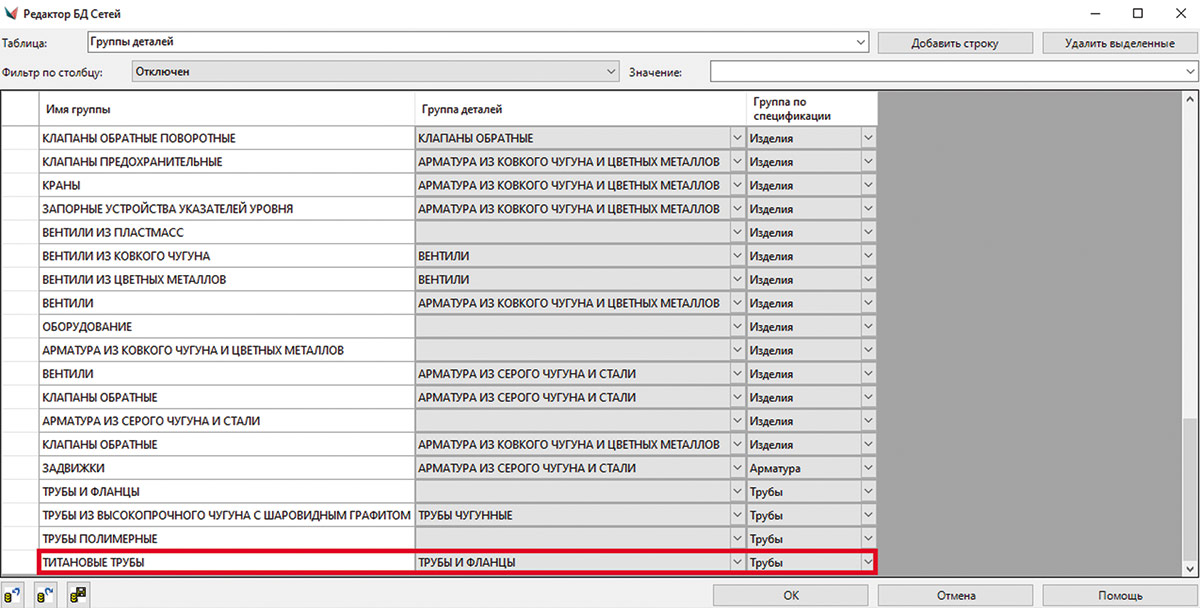Image resolution: width=1200 pixels, height=608 pixels.
Task: Click the database redo icon
Action: point(45,596)
